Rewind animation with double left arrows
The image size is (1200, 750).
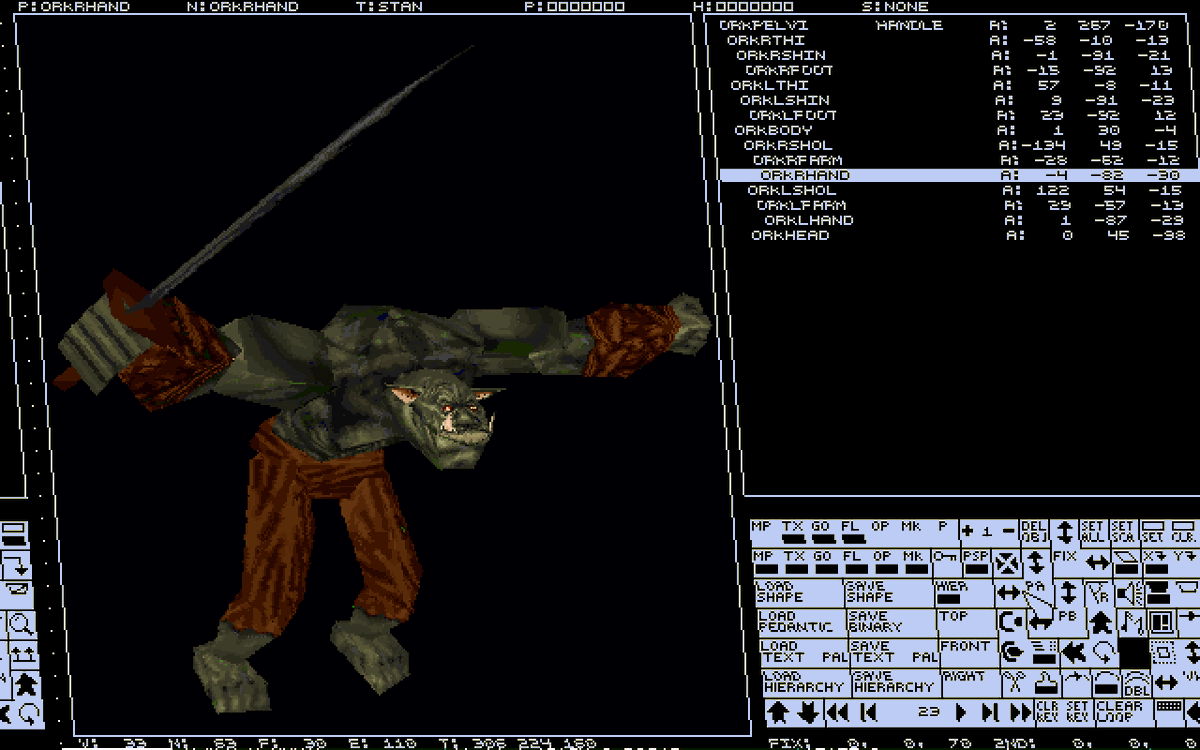pyautogui.click(x=838, y=712)
